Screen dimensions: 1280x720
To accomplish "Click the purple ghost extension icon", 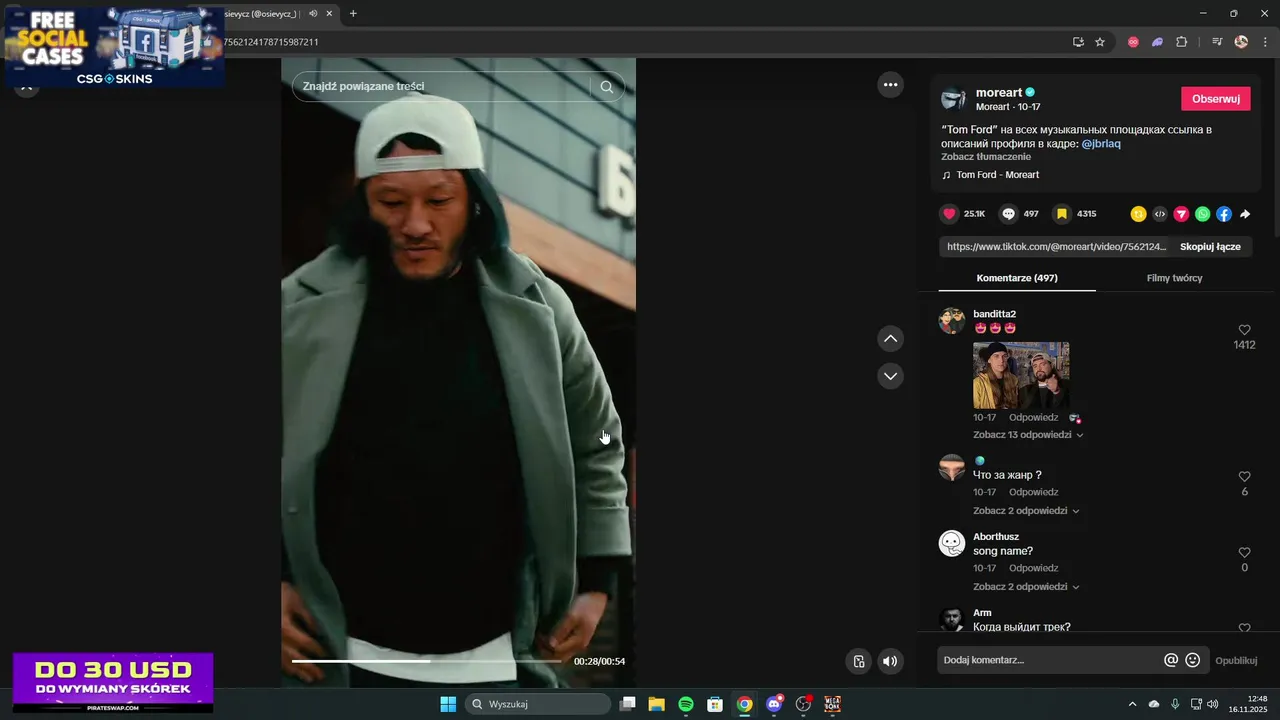I will [x=1157, y=42].
